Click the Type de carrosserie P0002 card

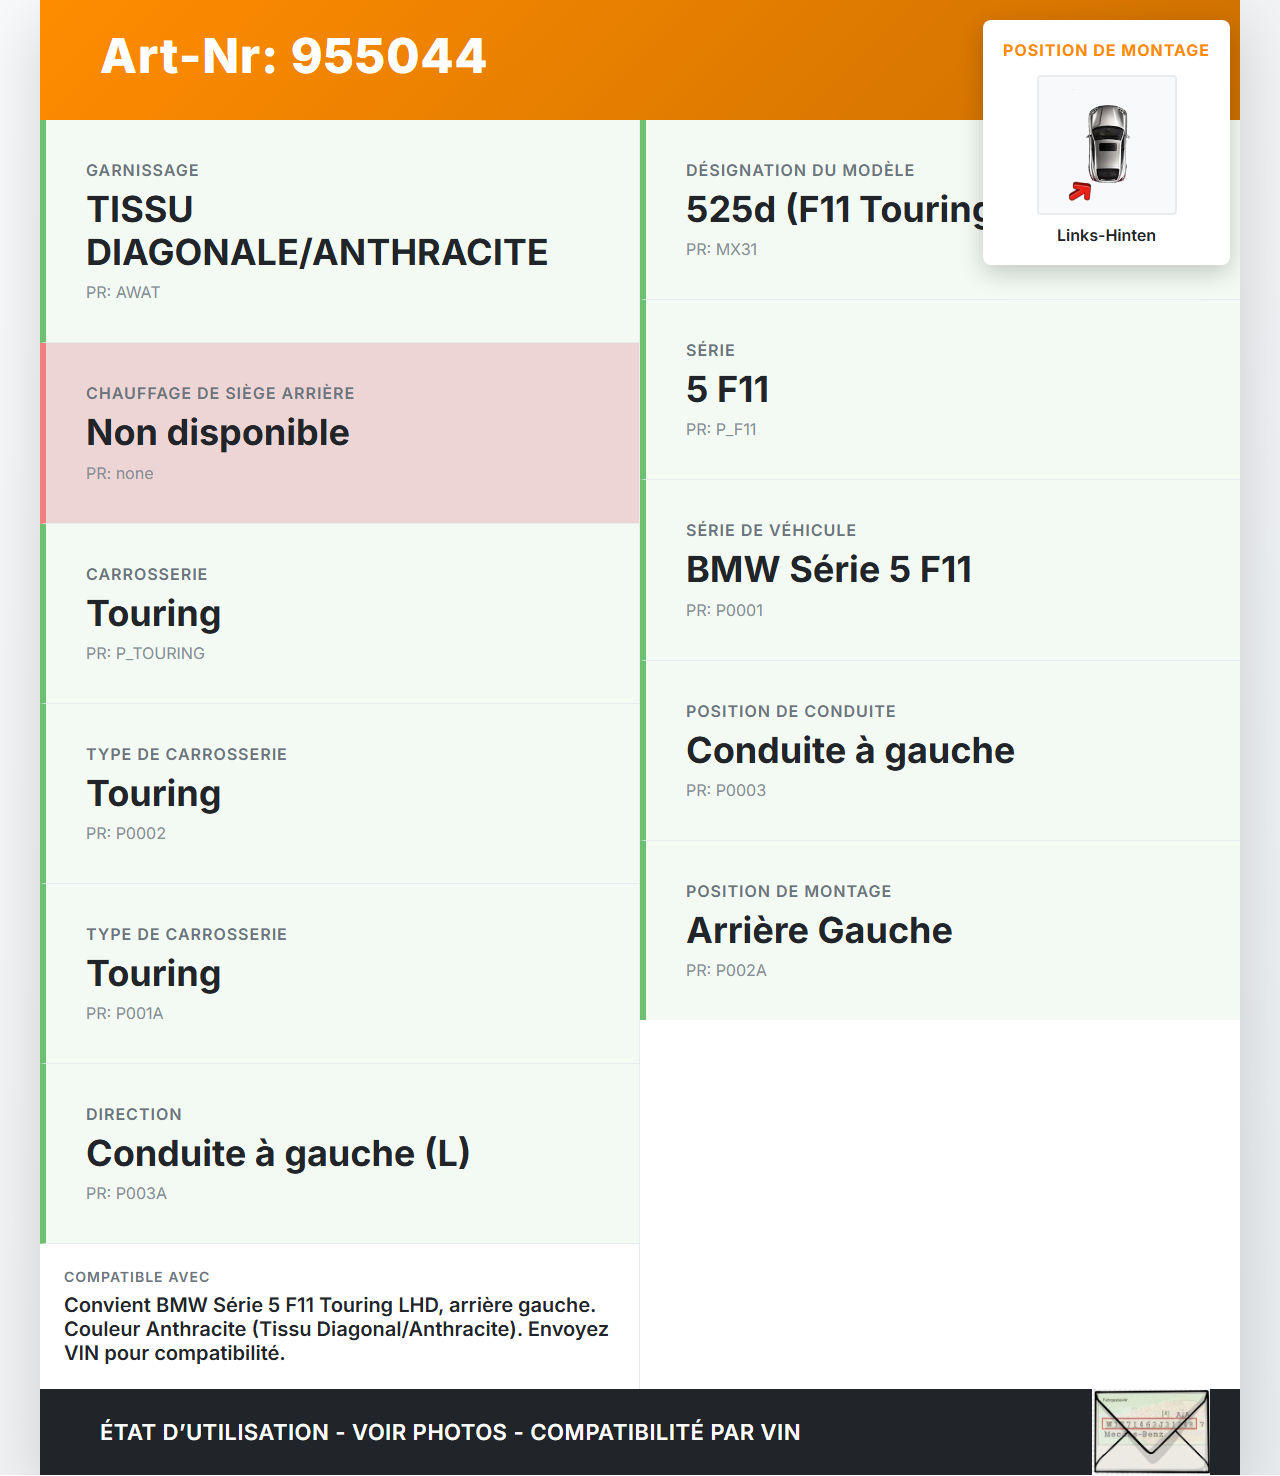(340, 793)
